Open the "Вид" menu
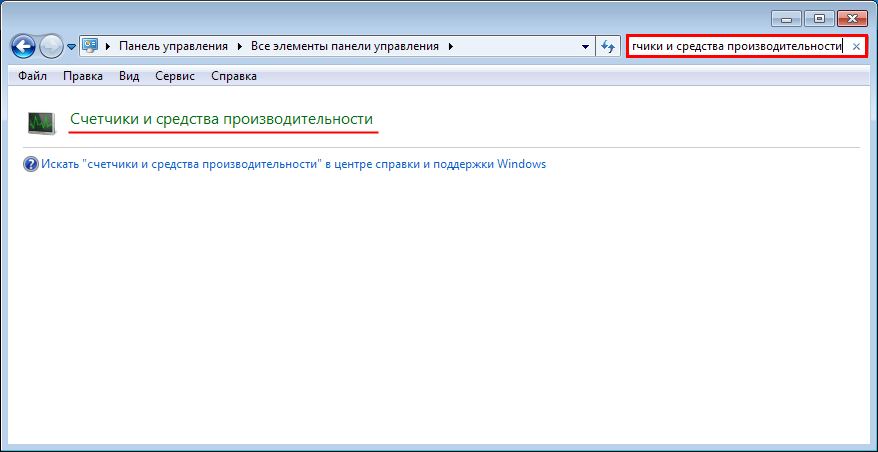 click(128, 76)
